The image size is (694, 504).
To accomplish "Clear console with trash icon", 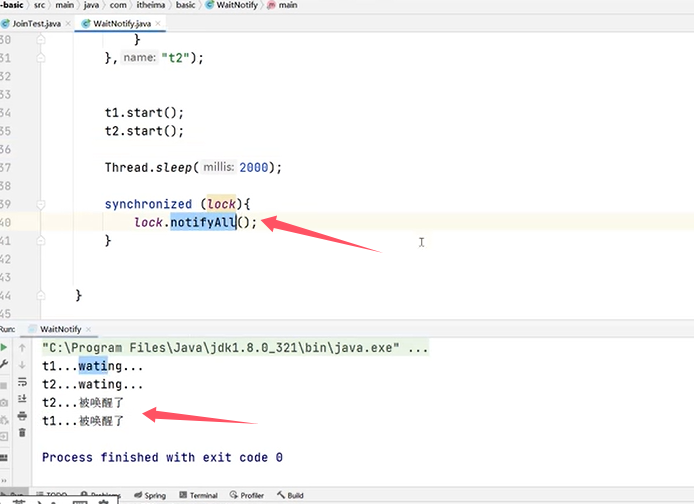I will 22,432.
